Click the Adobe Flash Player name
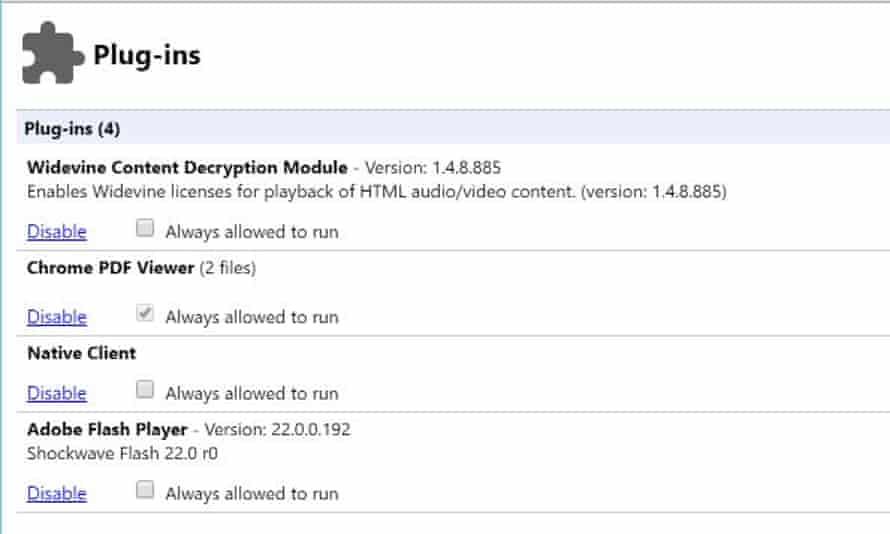The image size is (890, 534). pyautogui.click(x=107, y=430)
